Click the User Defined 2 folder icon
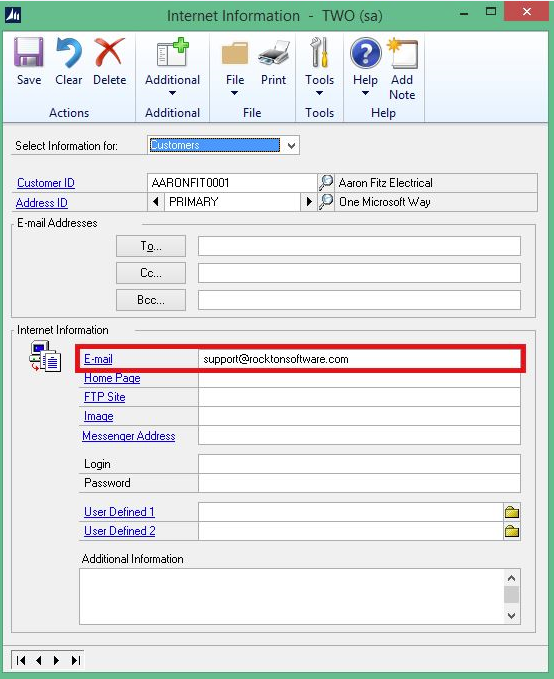Image resolution: width=554 pixels, height=679 pixels. tap(512, 531)
